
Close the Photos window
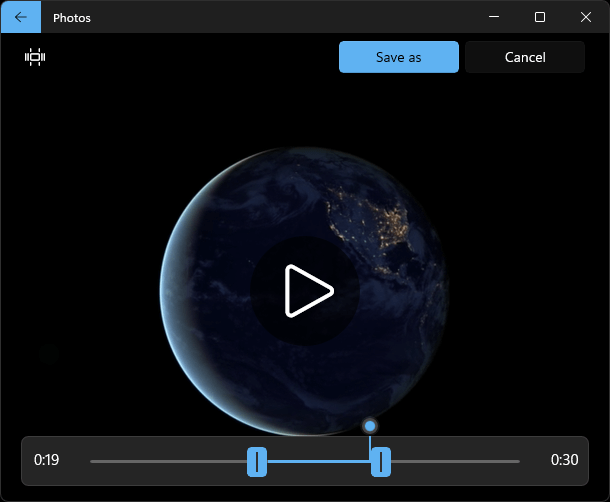point(585,17)
